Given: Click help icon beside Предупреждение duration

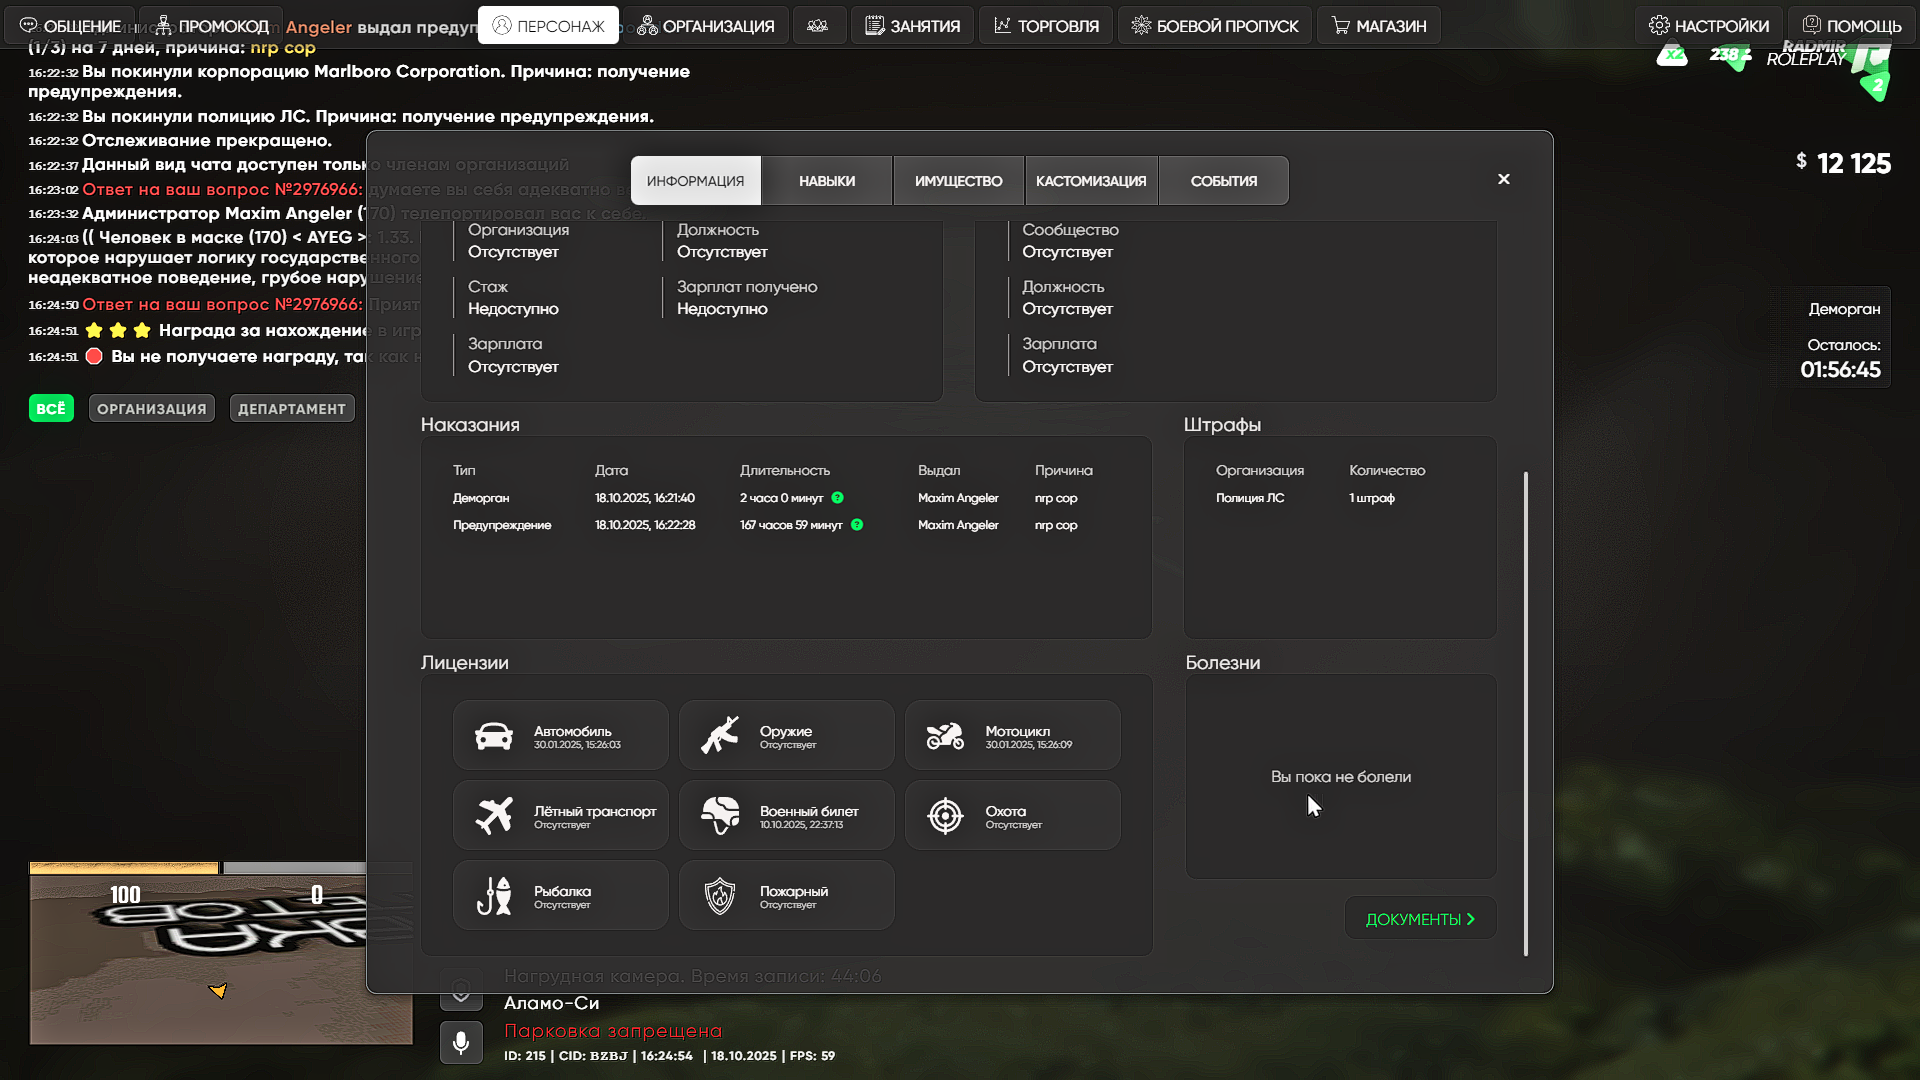Looking at the screenshot, I should coord(857,525).
